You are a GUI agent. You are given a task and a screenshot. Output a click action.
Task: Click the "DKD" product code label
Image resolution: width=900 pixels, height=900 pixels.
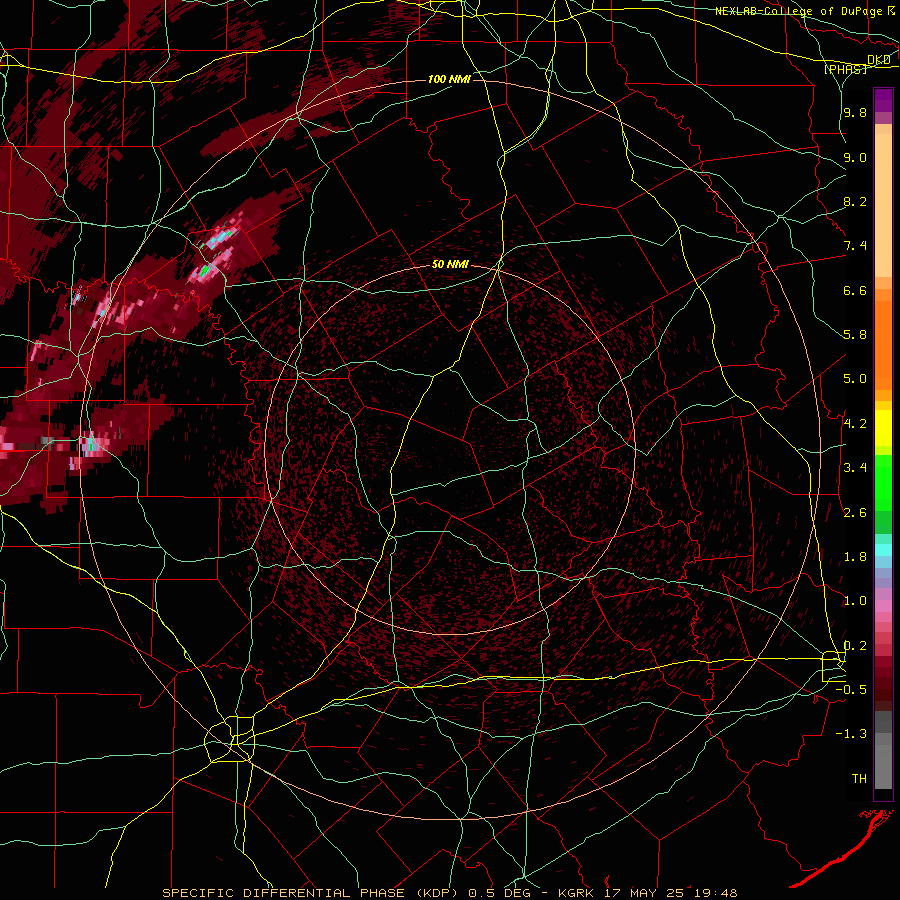click(x=879, y=60)
